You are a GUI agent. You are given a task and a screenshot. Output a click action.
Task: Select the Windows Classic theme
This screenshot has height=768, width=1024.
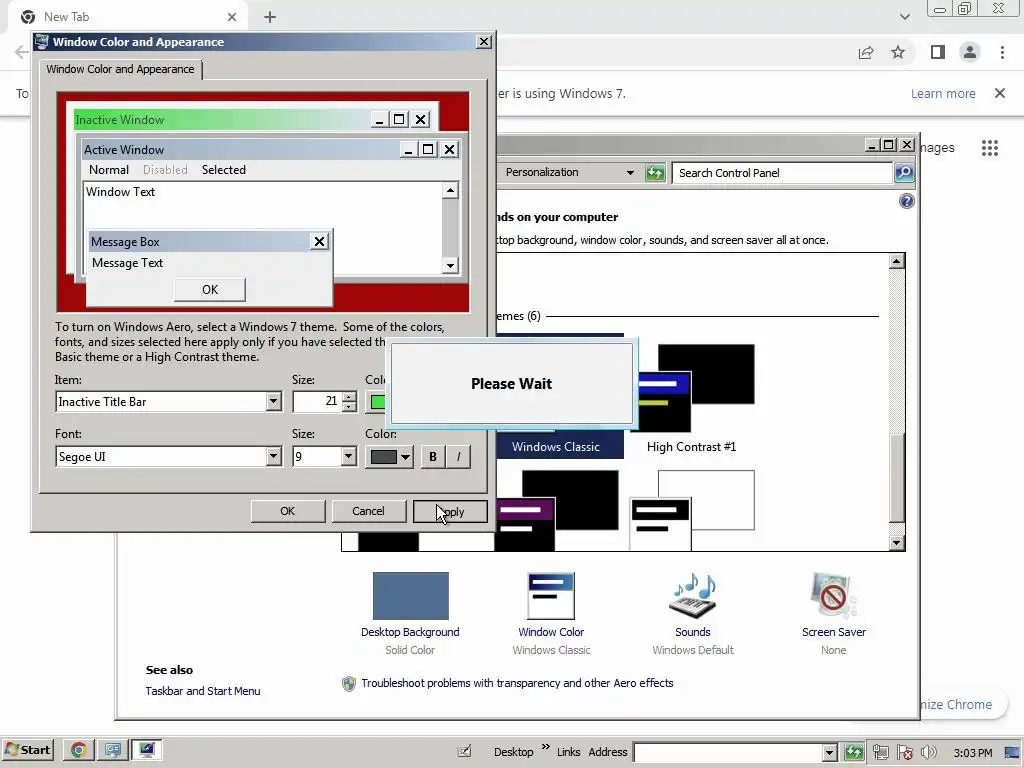click(x=556, y=447)
